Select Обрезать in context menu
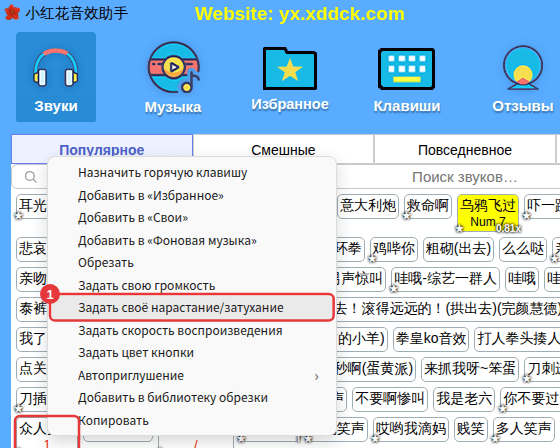 point(192,263)
